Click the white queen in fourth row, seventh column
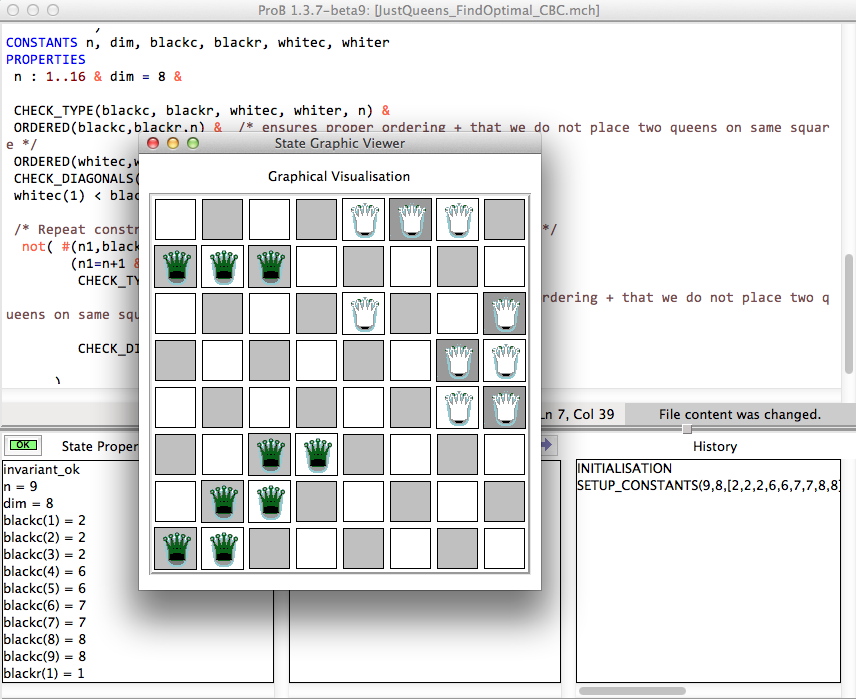 pyautogui.click(x=457, y=361)
